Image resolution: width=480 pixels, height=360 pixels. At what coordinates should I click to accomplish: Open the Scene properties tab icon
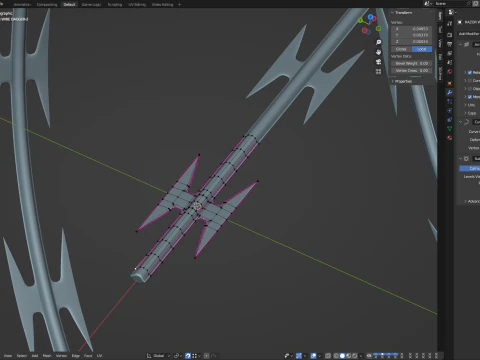tap(449, 62)
